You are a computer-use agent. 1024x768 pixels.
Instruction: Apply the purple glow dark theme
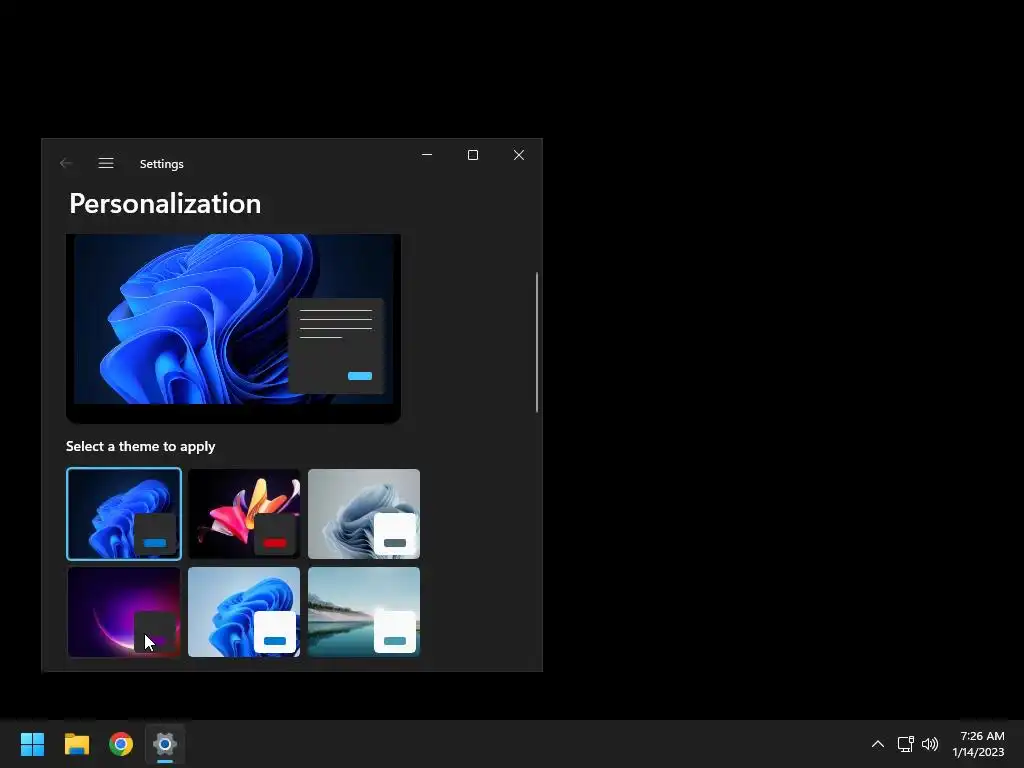pyautogui.click(x=124, y=612)
